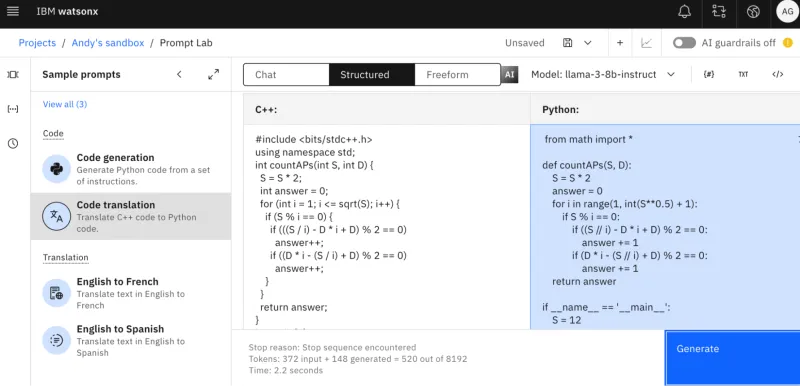Click the yellow guardrails info indicator
This screenshot has height=386, width=800.
788,43
